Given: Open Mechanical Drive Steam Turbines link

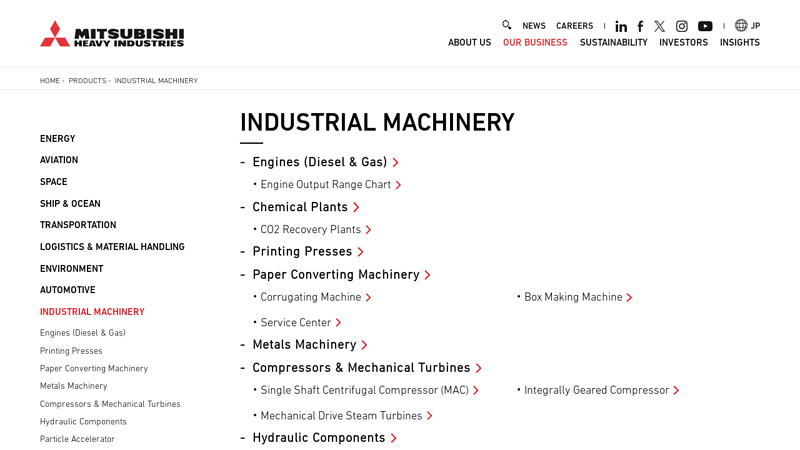Looking at the screenshot, I should [346, 416].
